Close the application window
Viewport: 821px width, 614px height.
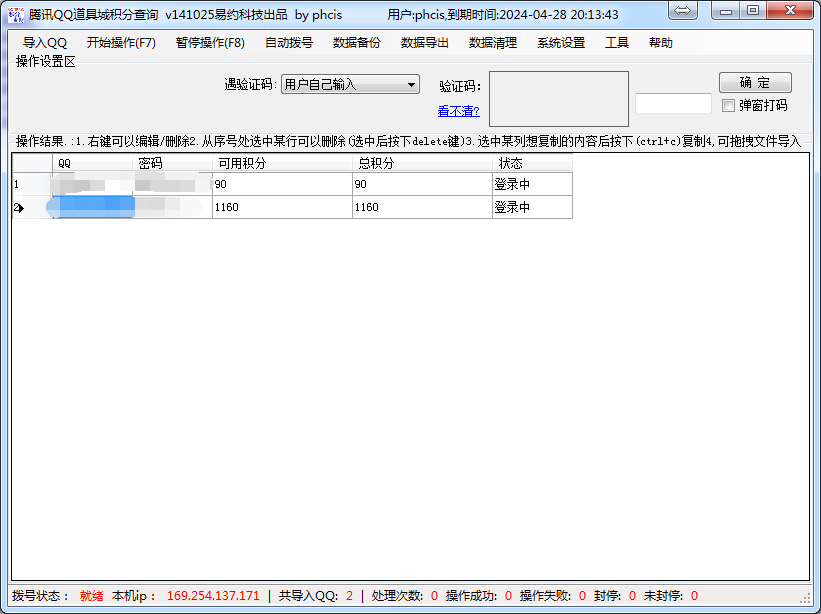[x=790, y=10]
